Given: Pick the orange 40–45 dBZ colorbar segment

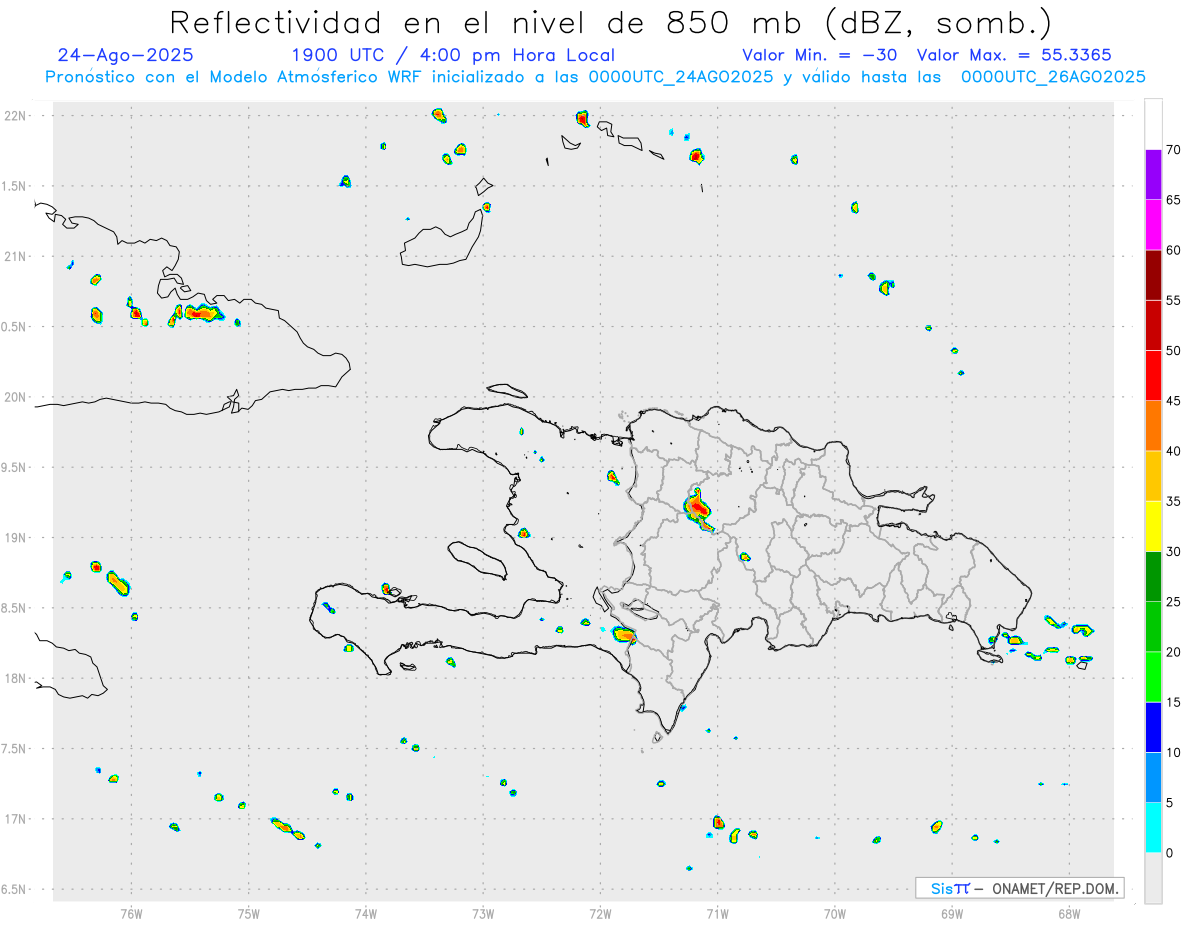Looking at the screenshot, I should pos(1153,426).
